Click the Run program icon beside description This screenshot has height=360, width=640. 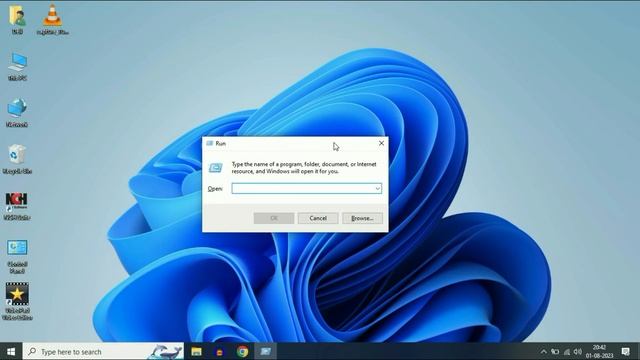[x=216, y=168]
